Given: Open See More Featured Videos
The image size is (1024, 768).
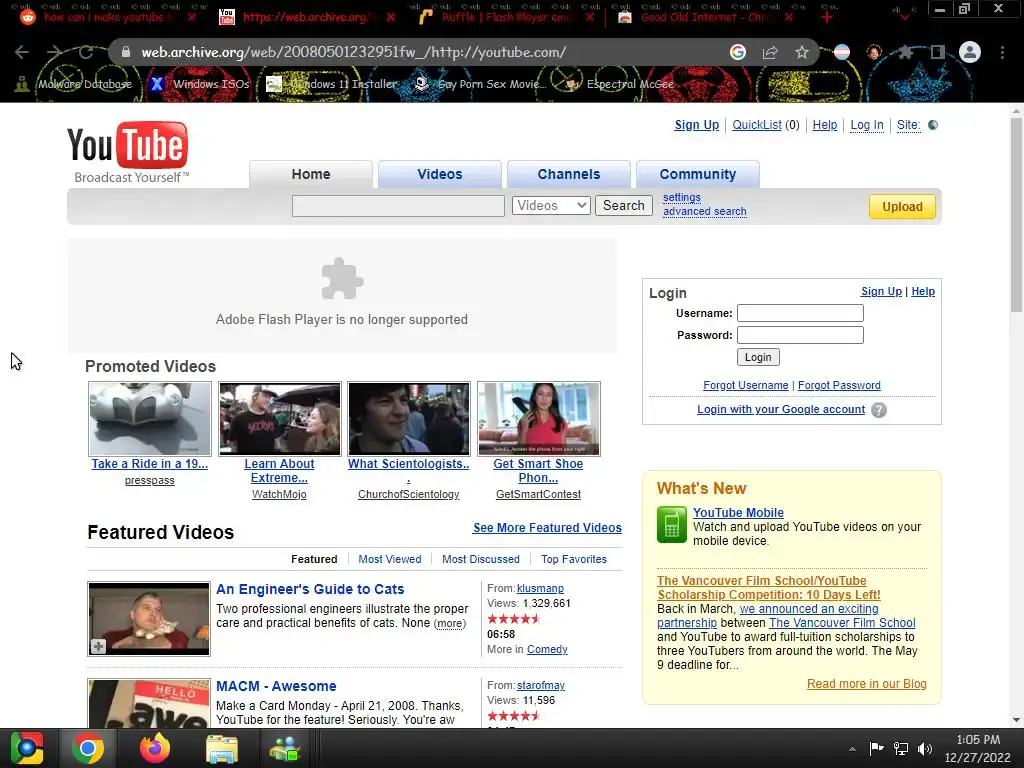Looking at the screenshot, I should tap(547, 528).
